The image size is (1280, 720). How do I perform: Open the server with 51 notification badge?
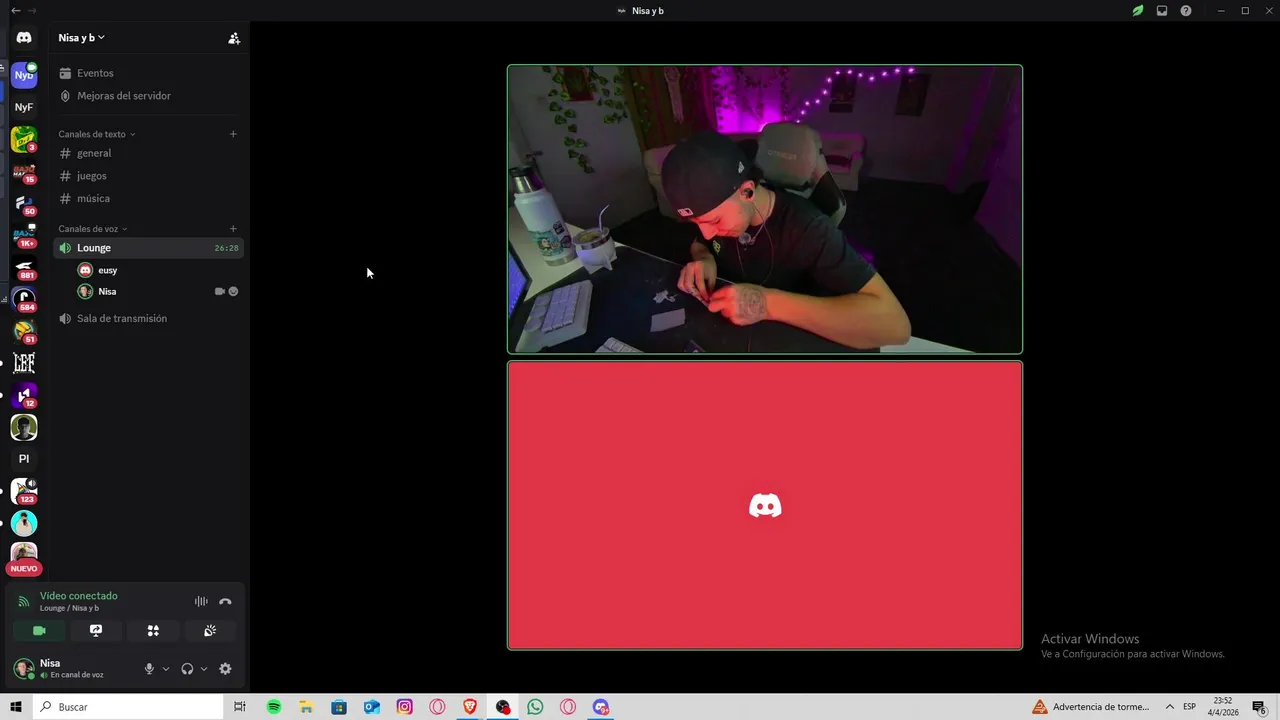pos(24,331)
